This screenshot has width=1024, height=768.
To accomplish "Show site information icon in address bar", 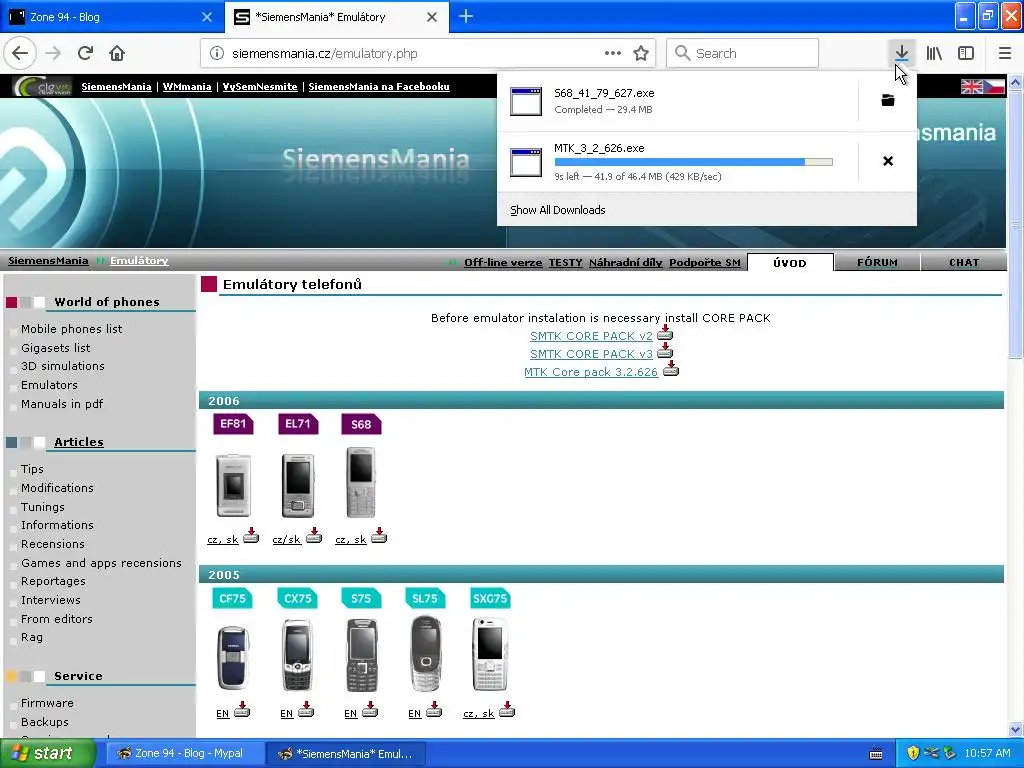I will pyautogui.click(x=216, y=54).
